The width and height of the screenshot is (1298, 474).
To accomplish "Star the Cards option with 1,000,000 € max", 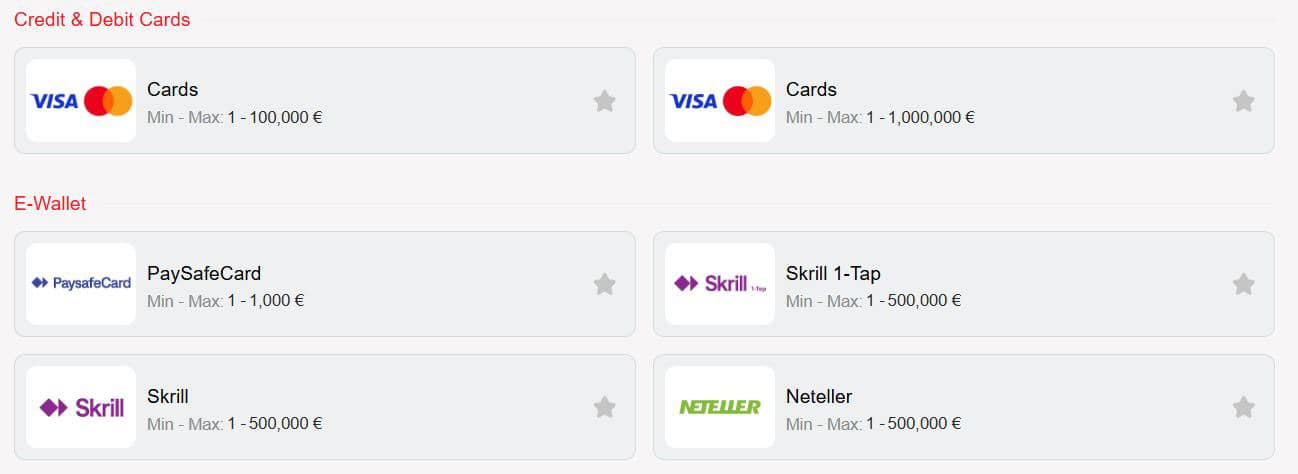I will (1243, 101).
